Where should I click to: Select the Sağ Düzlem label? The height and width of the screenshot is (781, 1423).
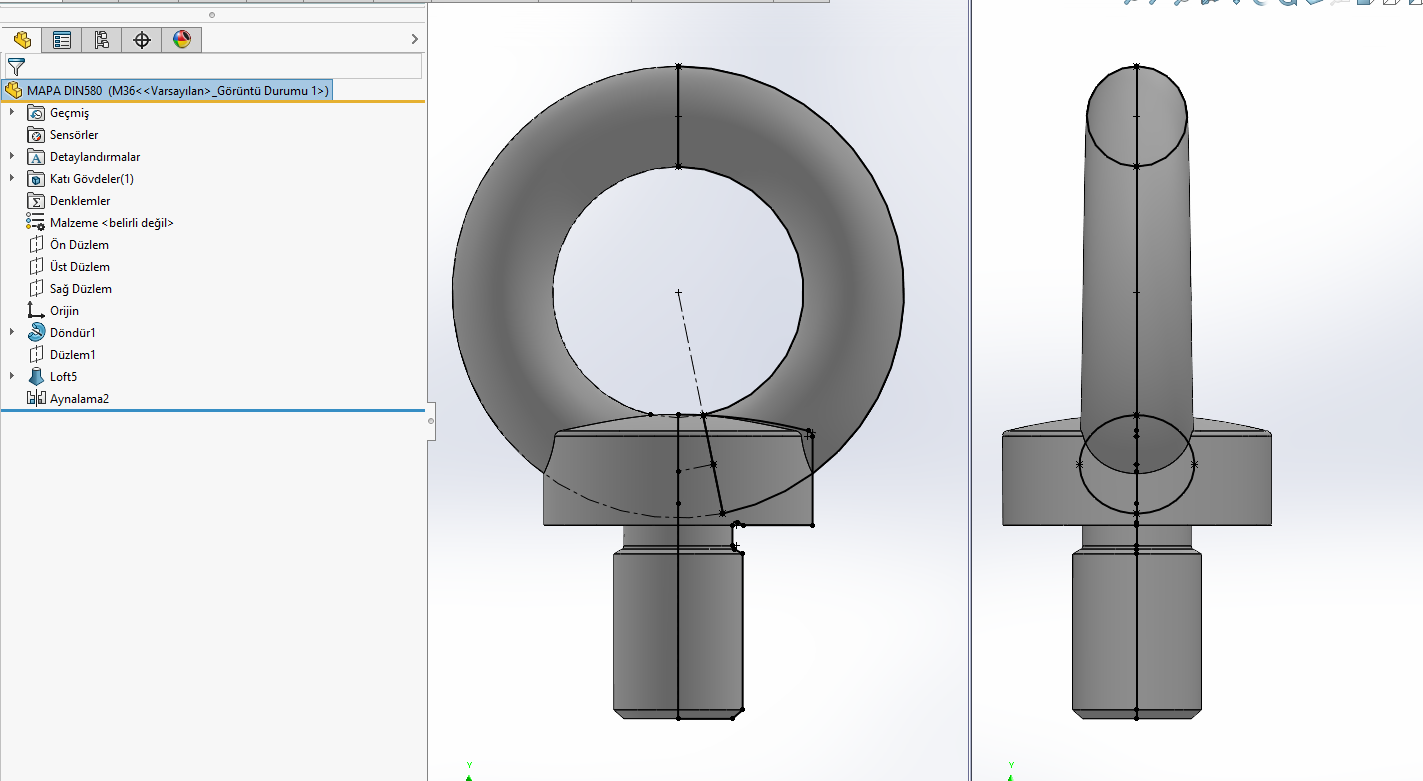point(81,289)
